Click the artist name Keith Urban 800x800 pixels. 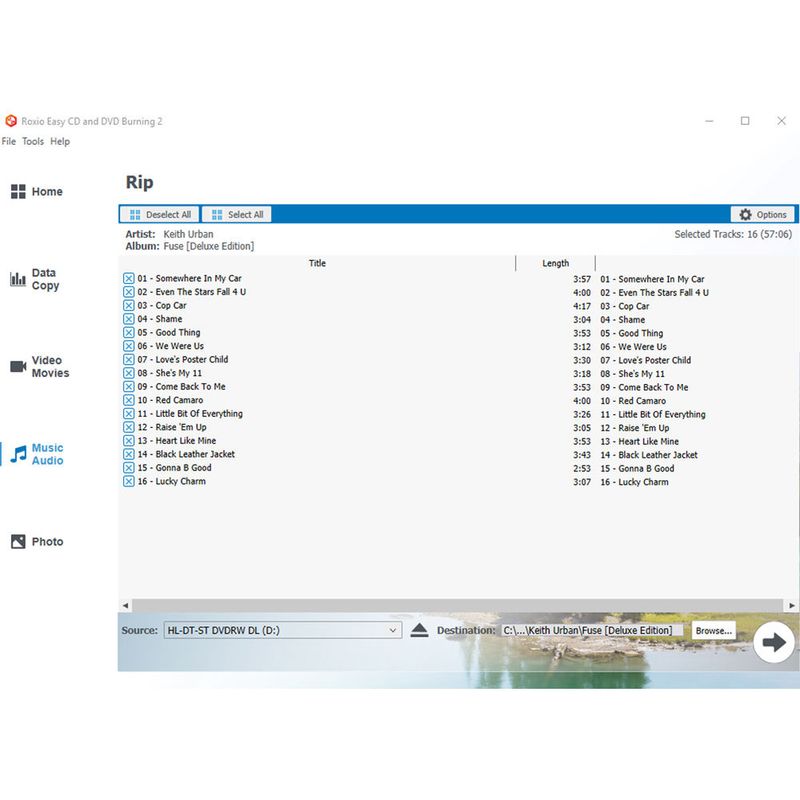coord(188,234)
